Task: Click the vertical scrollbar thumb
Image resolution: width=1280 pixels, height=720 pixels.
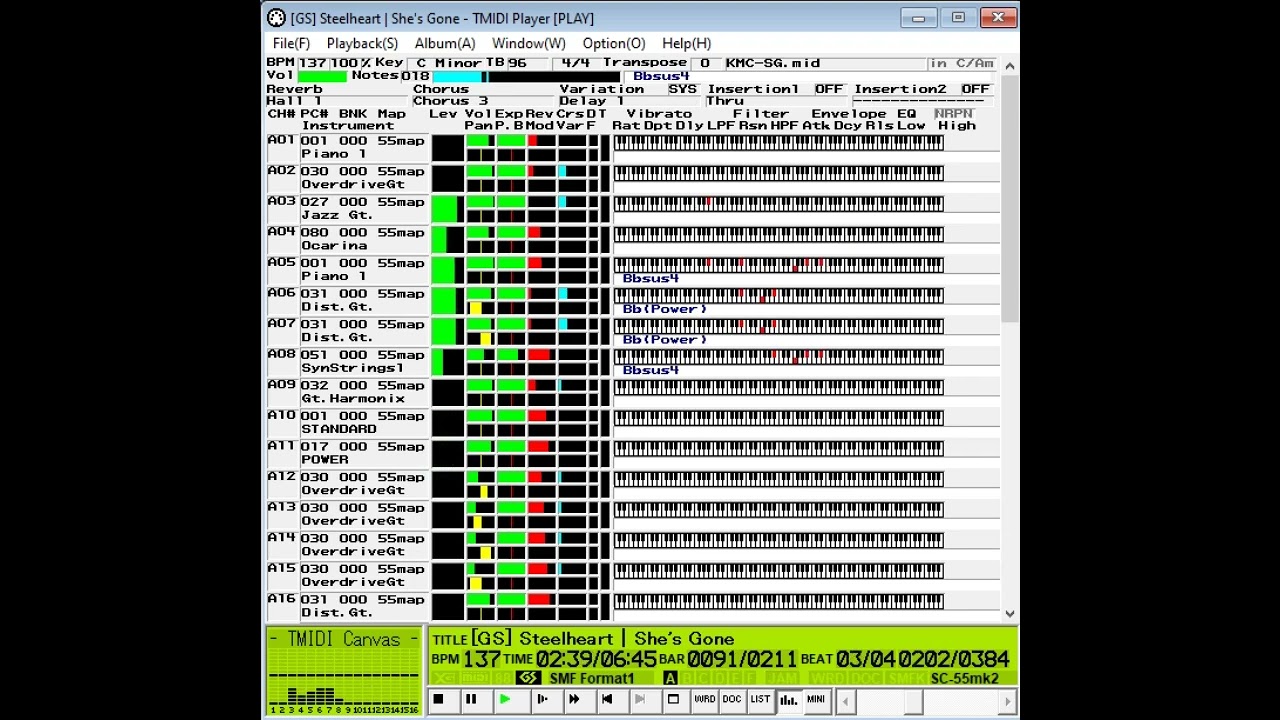Action: coord(1010,199)
